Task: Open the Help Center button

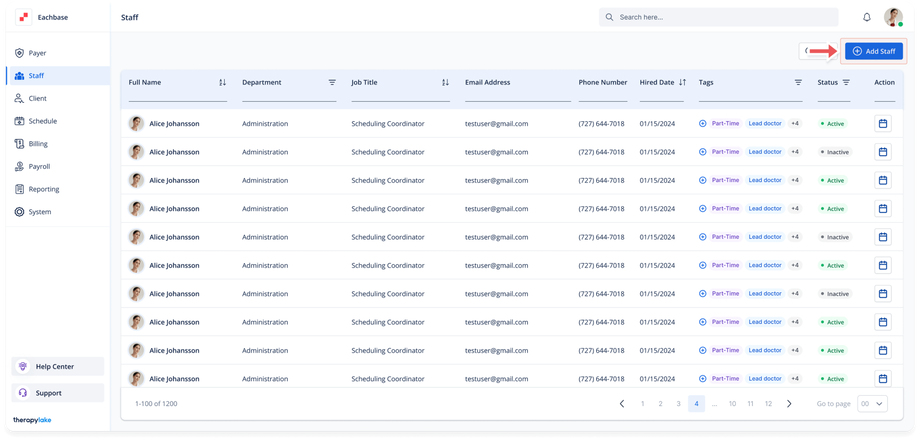Action: [58, 367]
